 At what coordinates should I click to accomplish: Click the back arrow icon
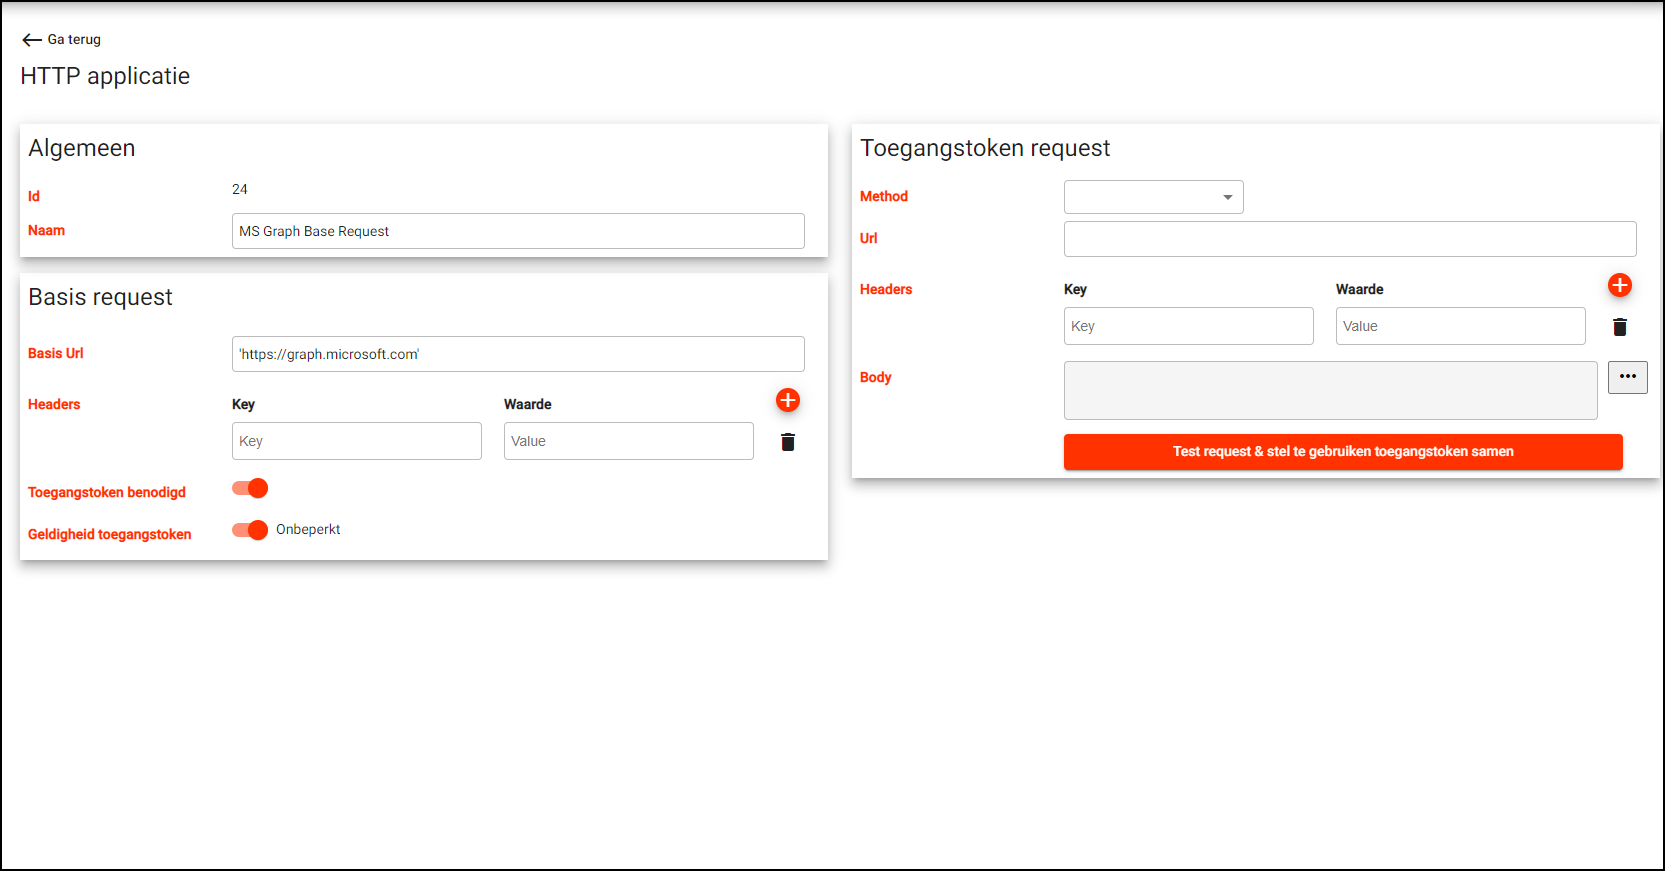coord(32,40)
